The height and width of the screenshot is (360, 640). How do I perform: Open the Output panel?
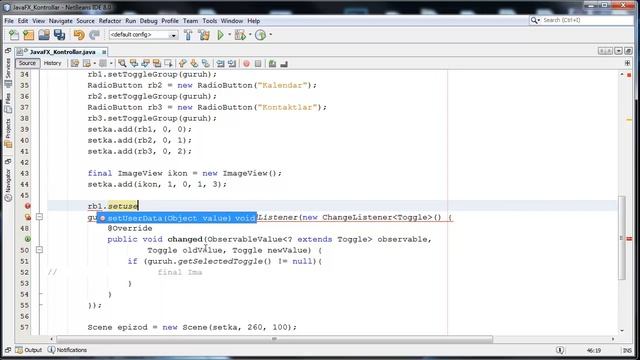[x=29, y=350]
